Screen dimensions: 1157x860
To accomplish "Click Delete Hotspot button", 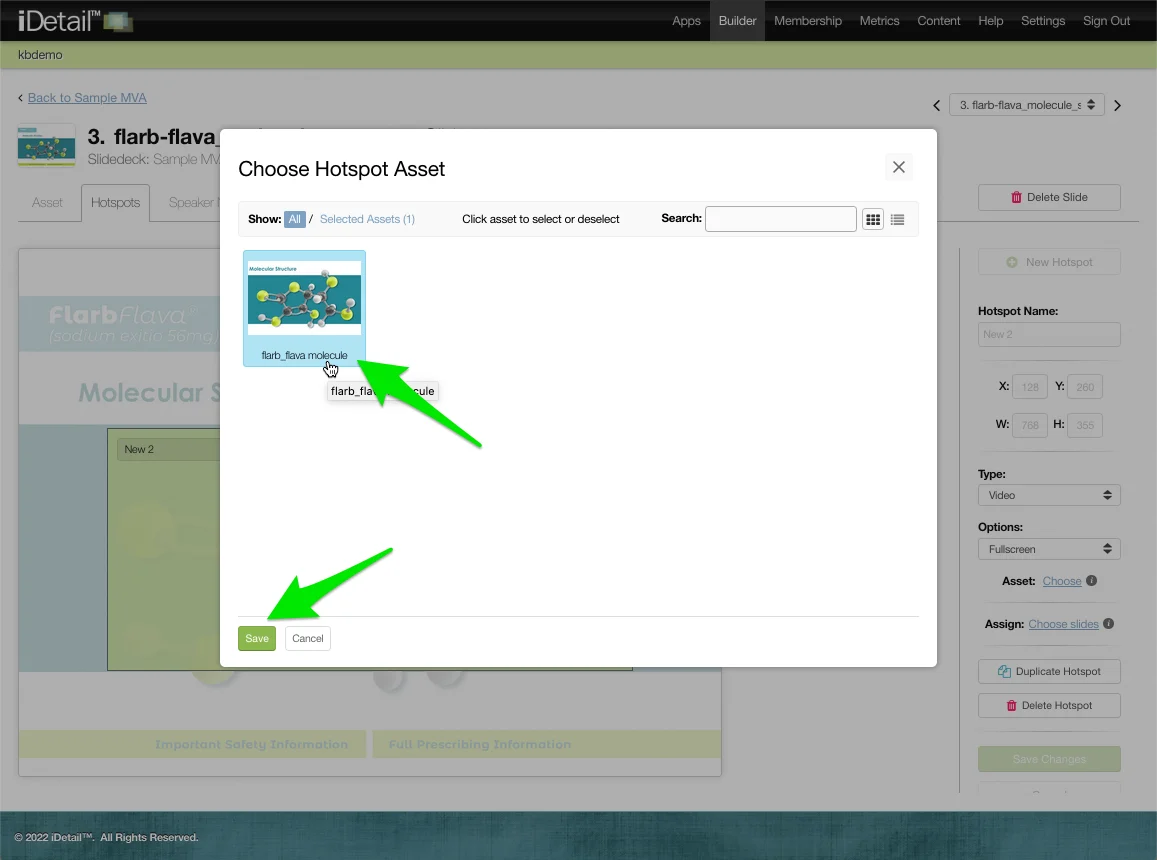I will 1049,706.
